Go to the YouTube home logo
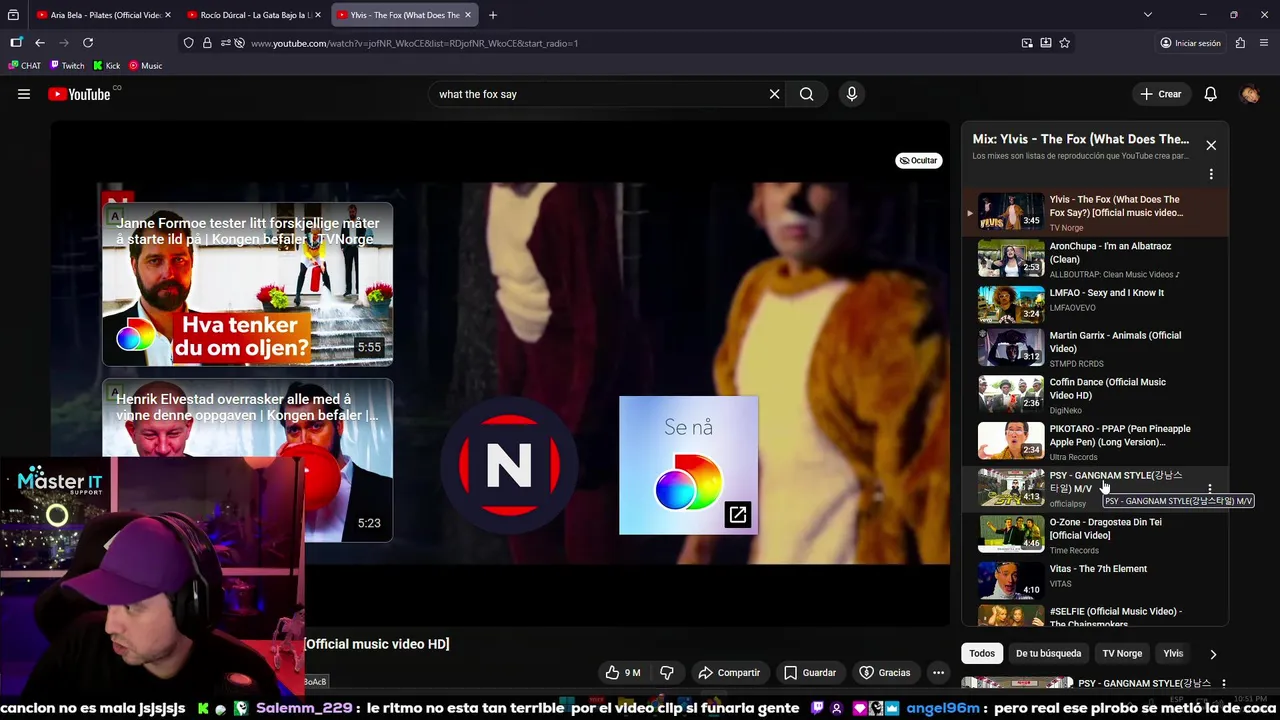This screenshot has width=1280, height=720. click(x=79, y=94)
